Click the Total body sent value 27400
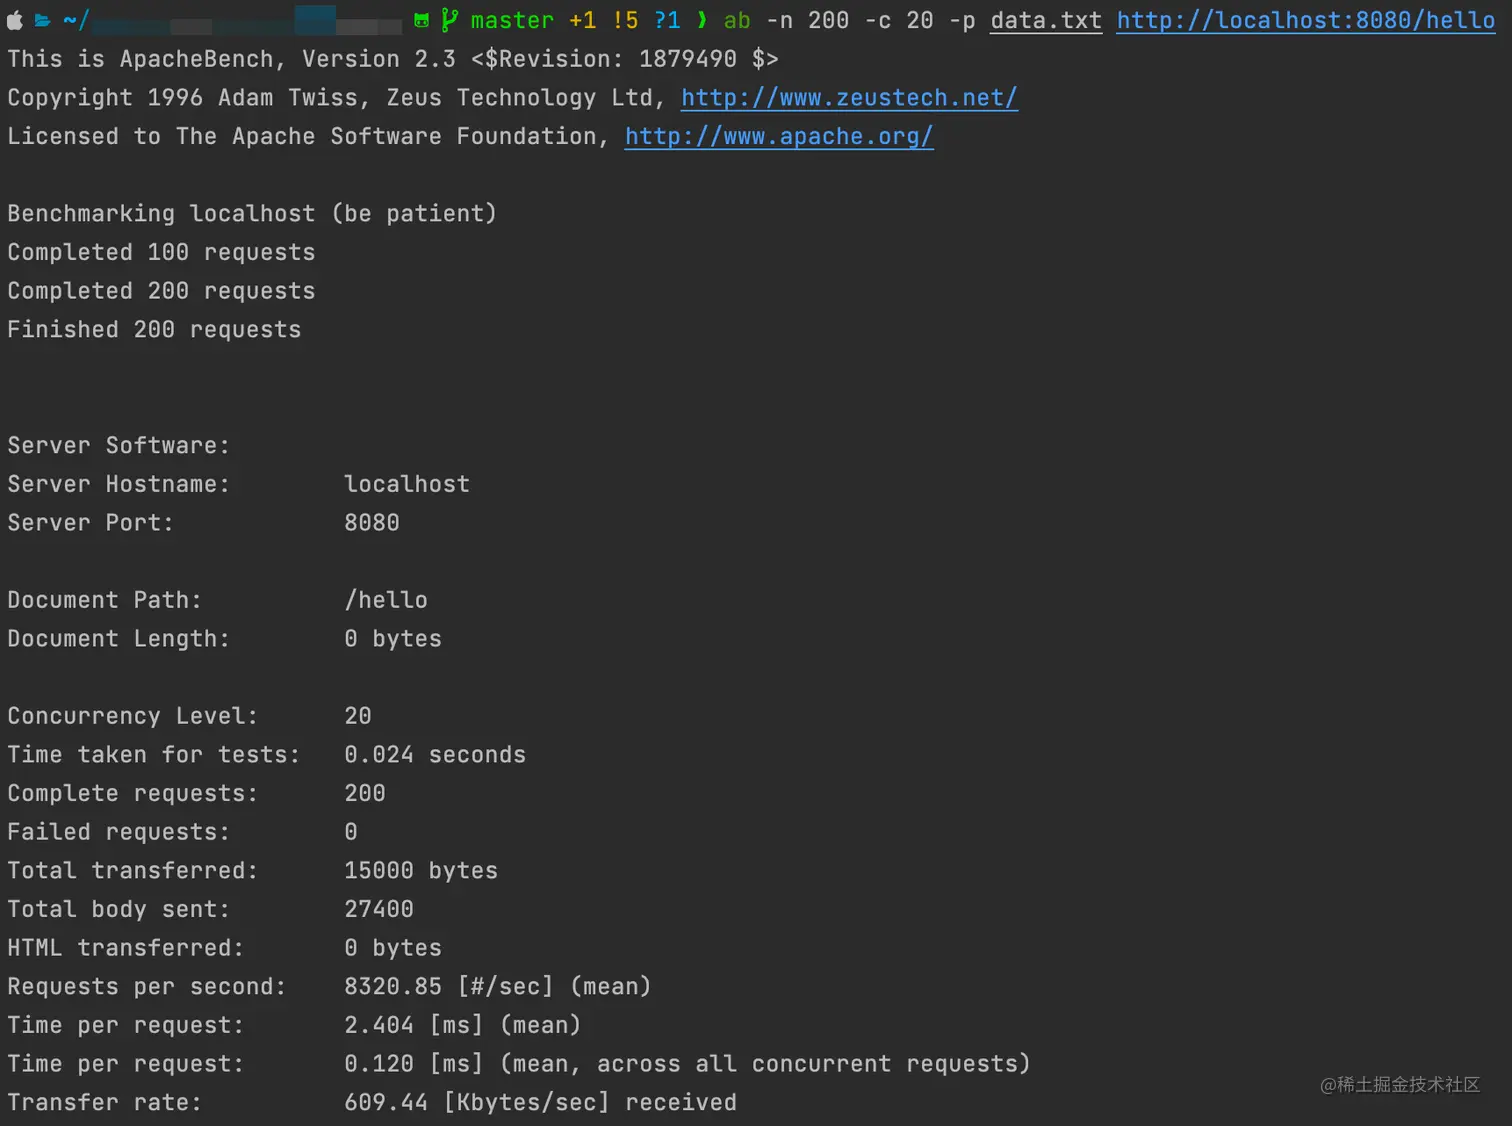 coord(379,910)
